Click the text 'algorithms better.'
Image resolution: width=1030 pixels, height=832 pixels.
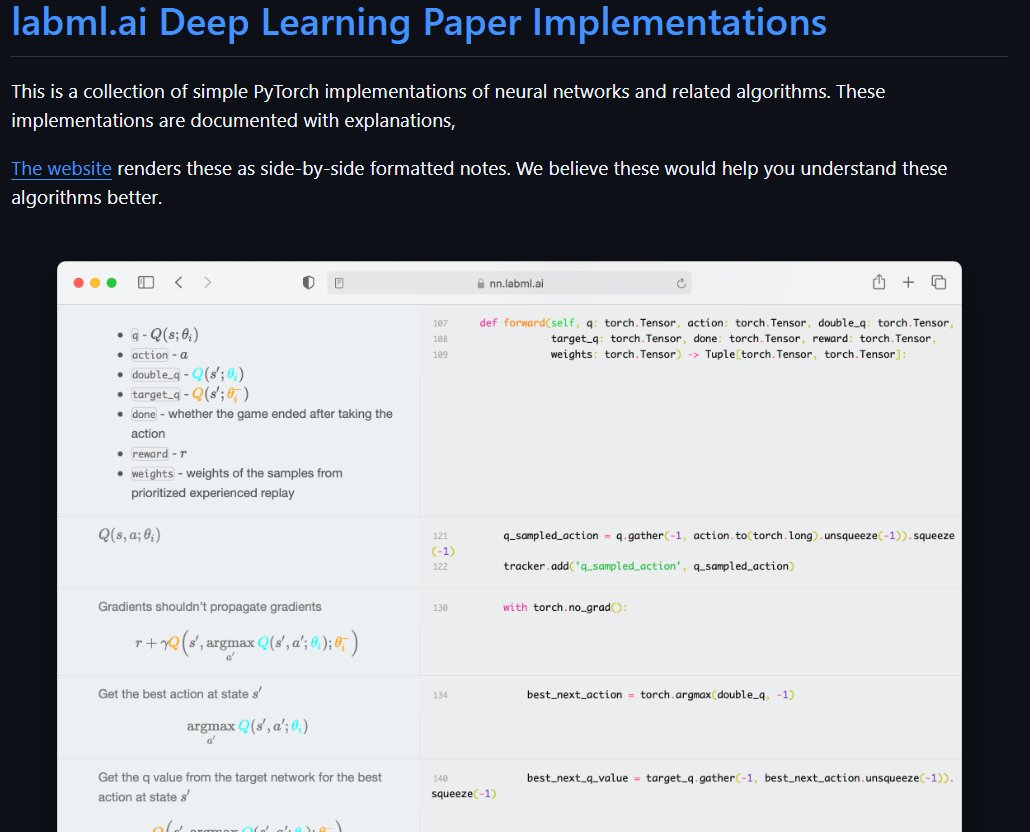[87, 198]
